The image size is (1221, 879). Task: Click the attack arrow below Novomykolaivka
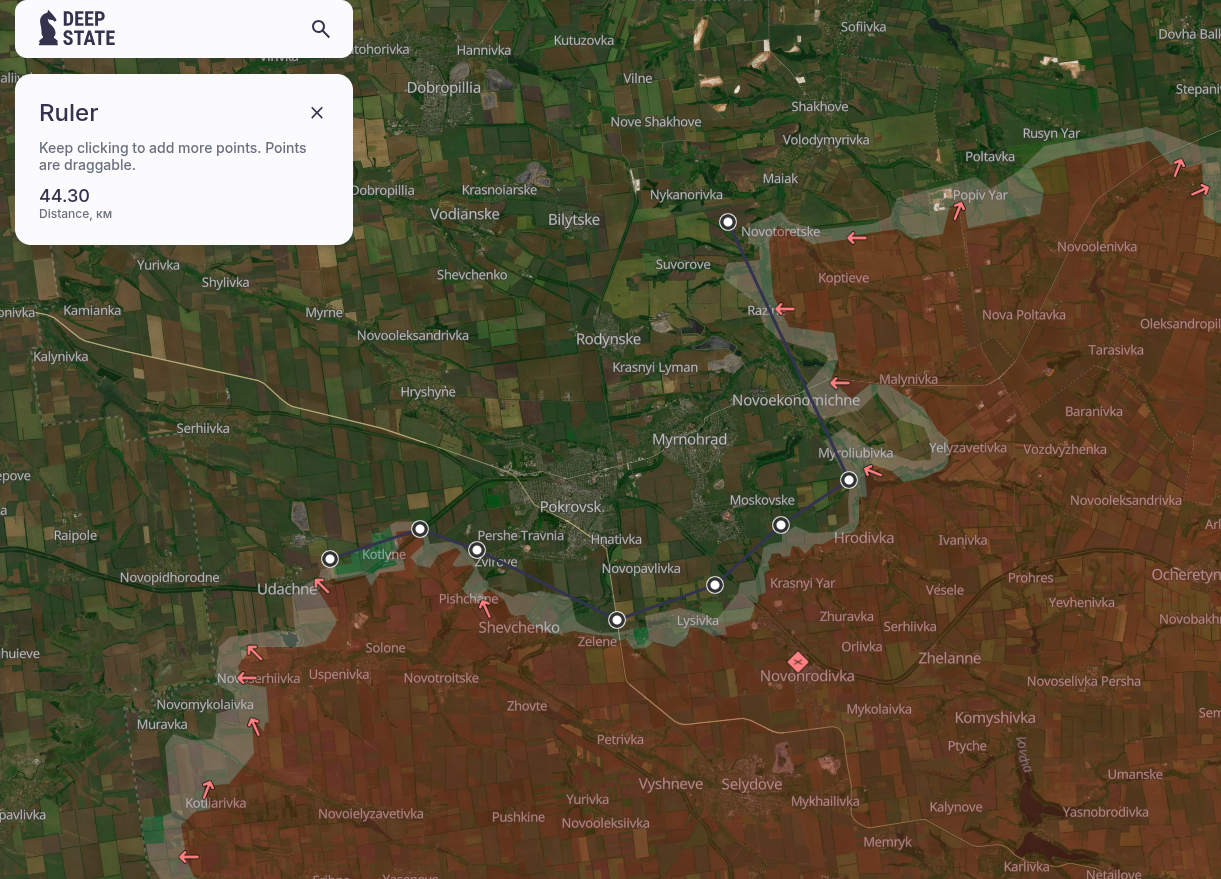click(x=256, y=727)
